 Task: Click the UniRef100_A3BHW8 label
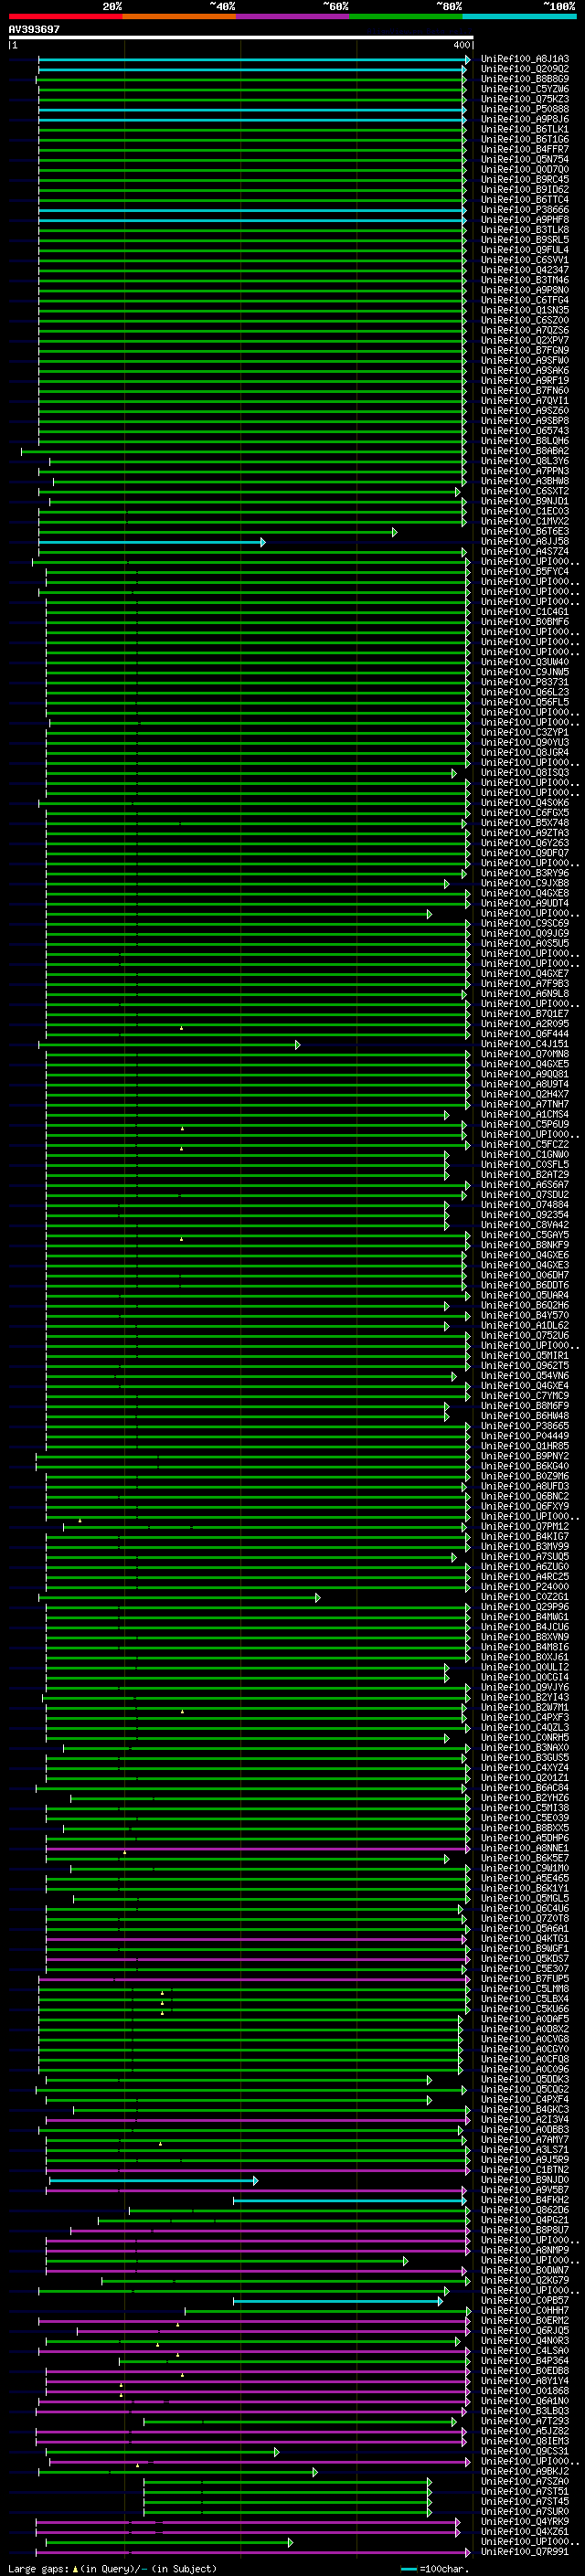(x=525, y=481)
